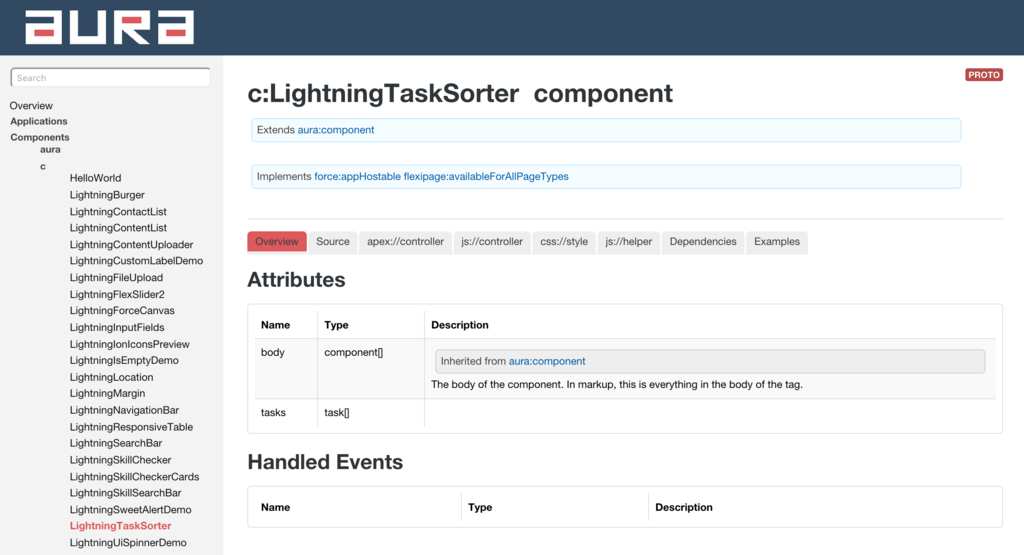Open the js://helper tab
This screenshot has height=555, width=1024.
pyautogui.click(x=628, y=242)
